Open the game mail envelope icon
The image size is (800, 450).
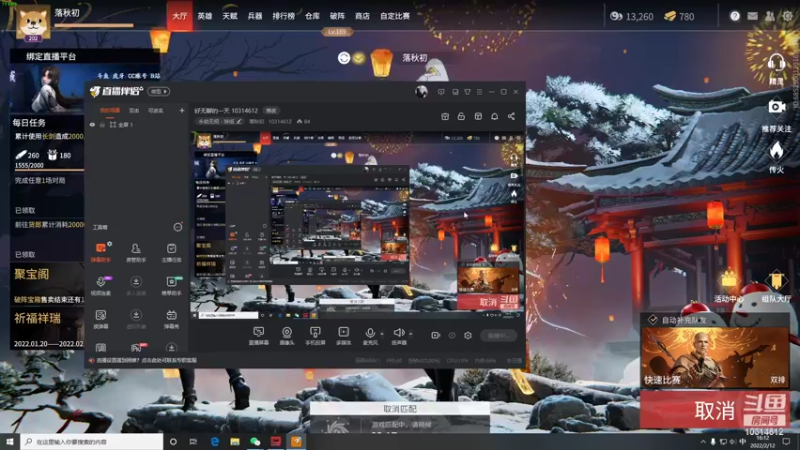[x=752, y=16]
